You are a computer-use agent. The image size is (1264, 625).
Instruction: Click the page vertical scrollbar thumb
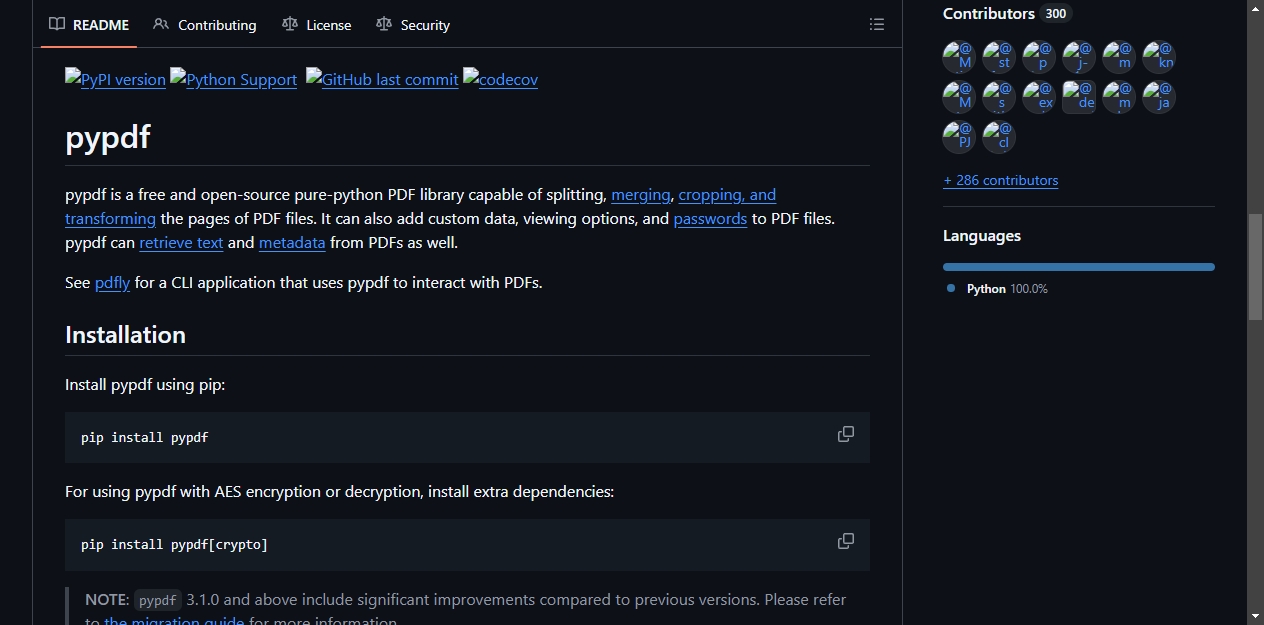tap(1256, 266)
